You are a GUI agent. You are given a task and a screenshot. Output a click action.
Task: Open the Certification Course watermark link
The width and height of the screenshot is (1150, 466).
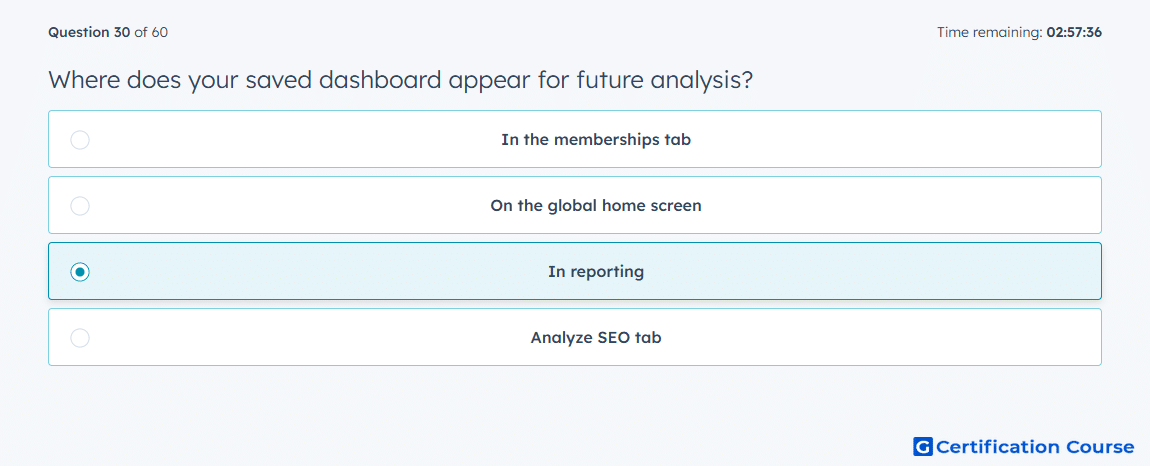(1024, 446)
